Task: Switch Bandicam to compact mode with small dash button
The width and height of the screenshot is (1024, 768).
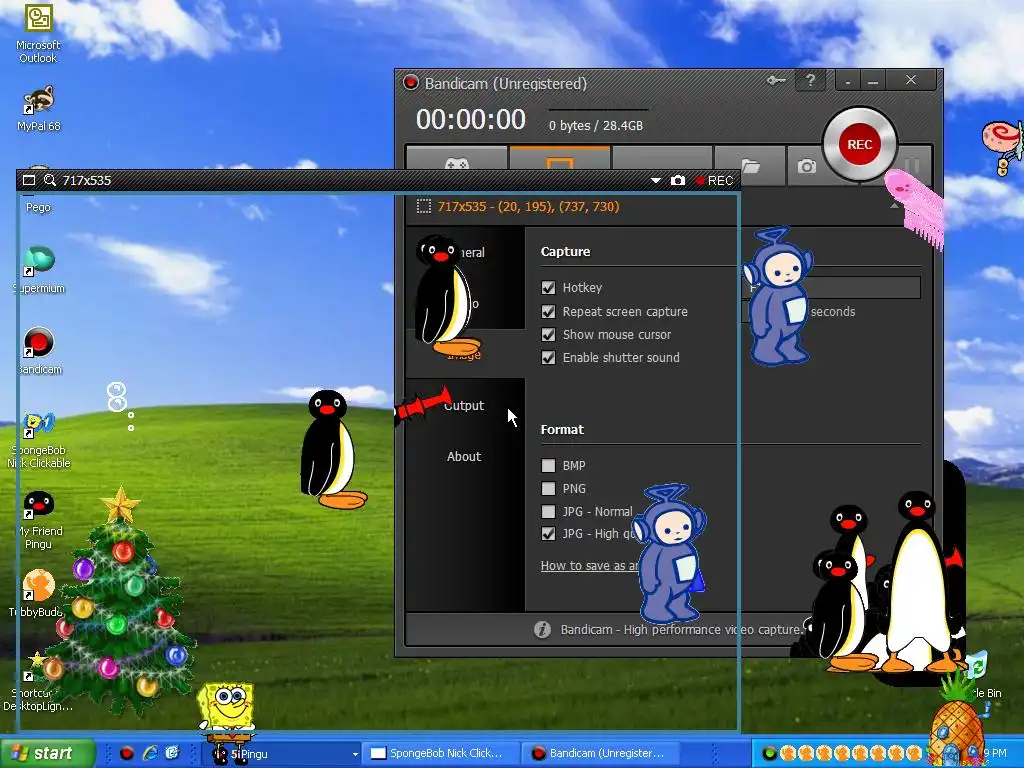Action: coord(848,81)
